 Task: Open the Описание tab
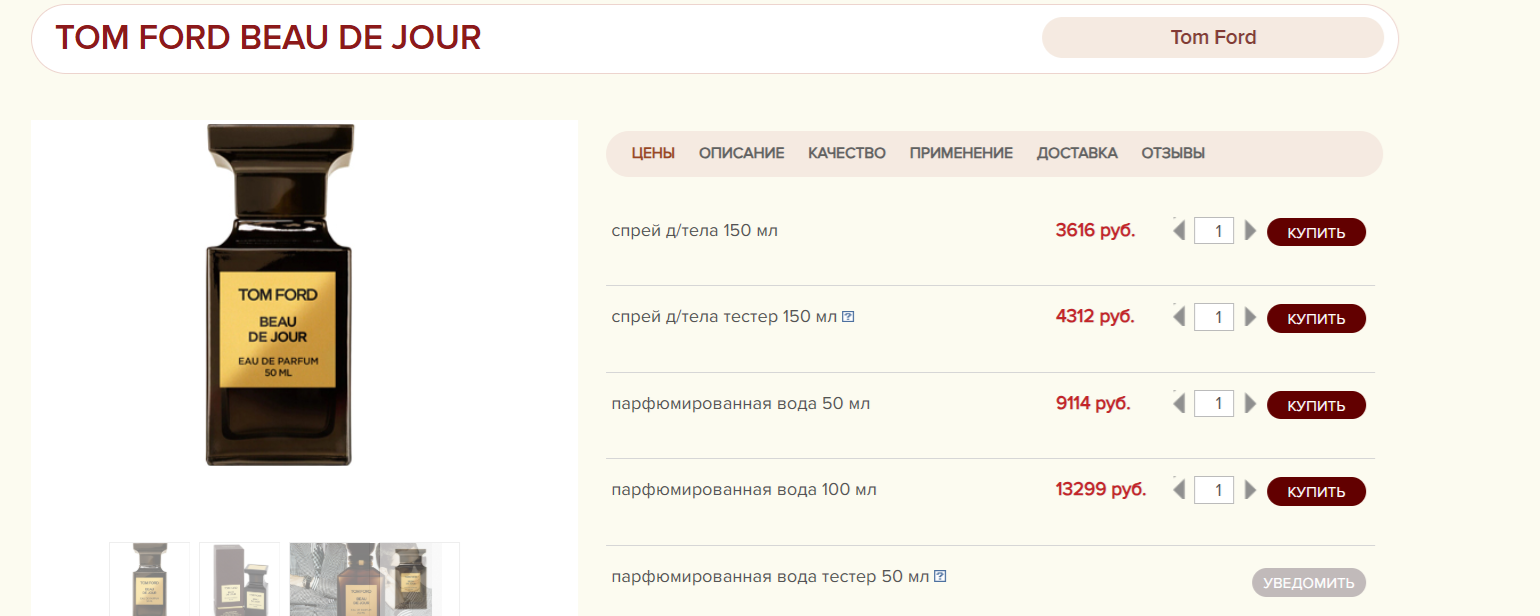click(741, 153)
